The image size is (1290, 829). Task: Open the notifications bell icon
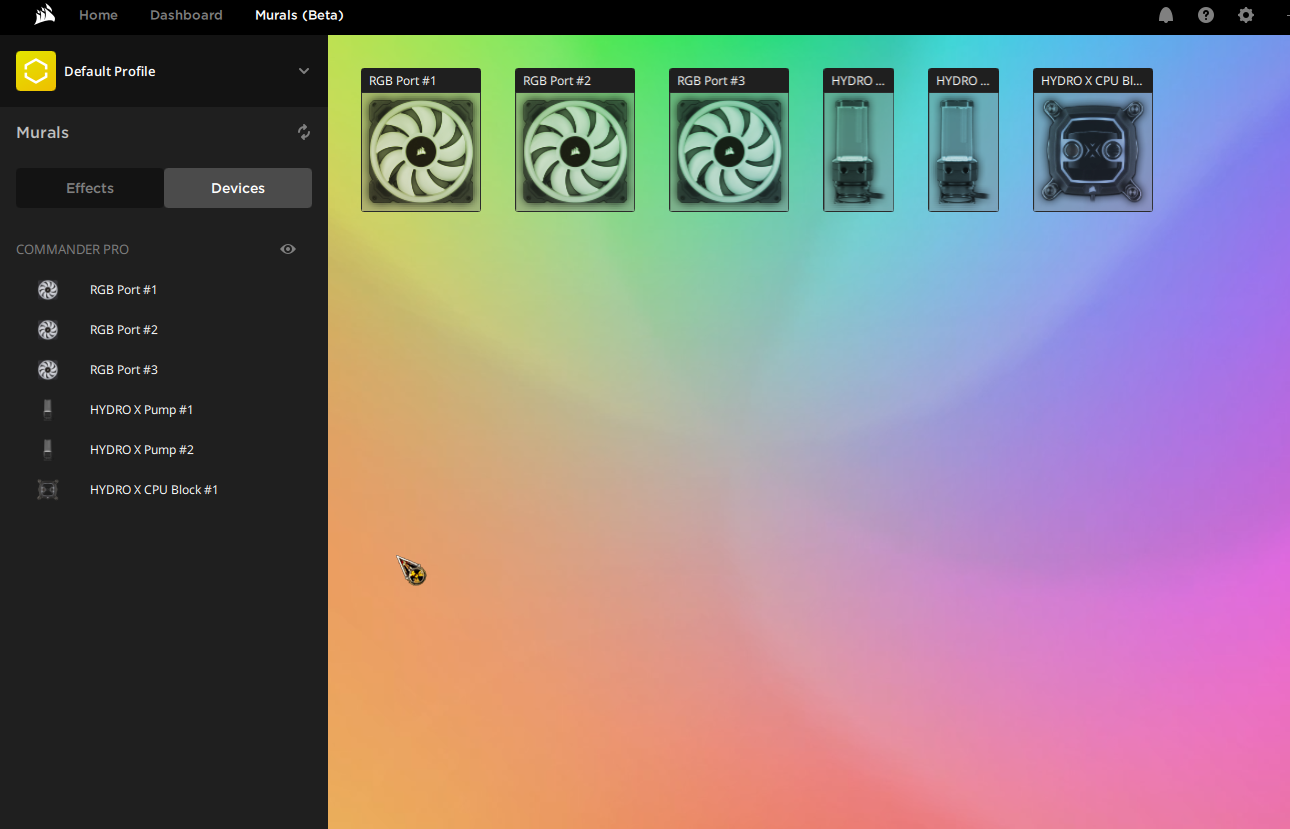pos(1166,15)
